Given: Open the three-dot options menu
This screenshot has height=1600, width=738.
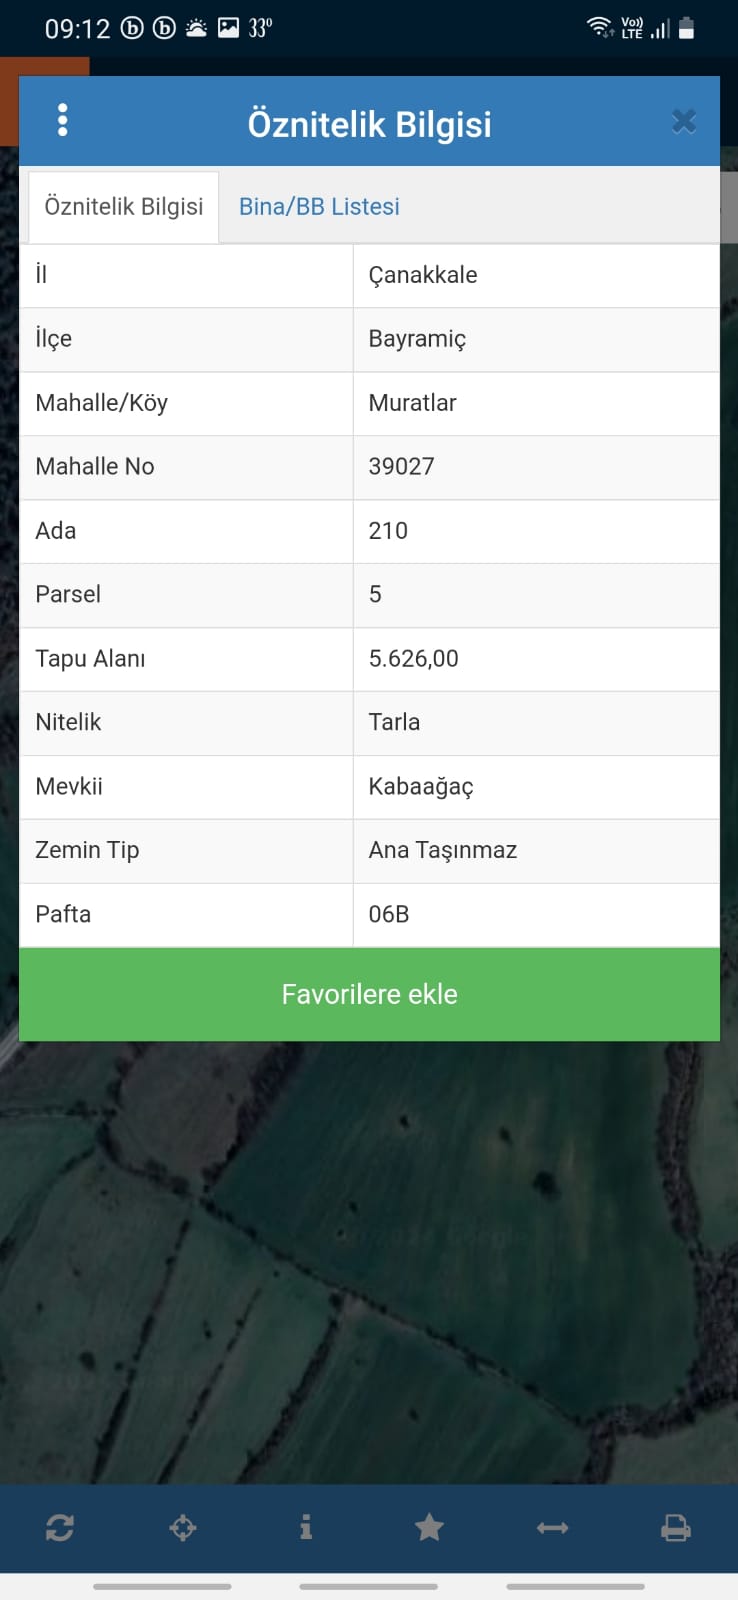Looking at the screenshot, I should click(x=62, y=121).
